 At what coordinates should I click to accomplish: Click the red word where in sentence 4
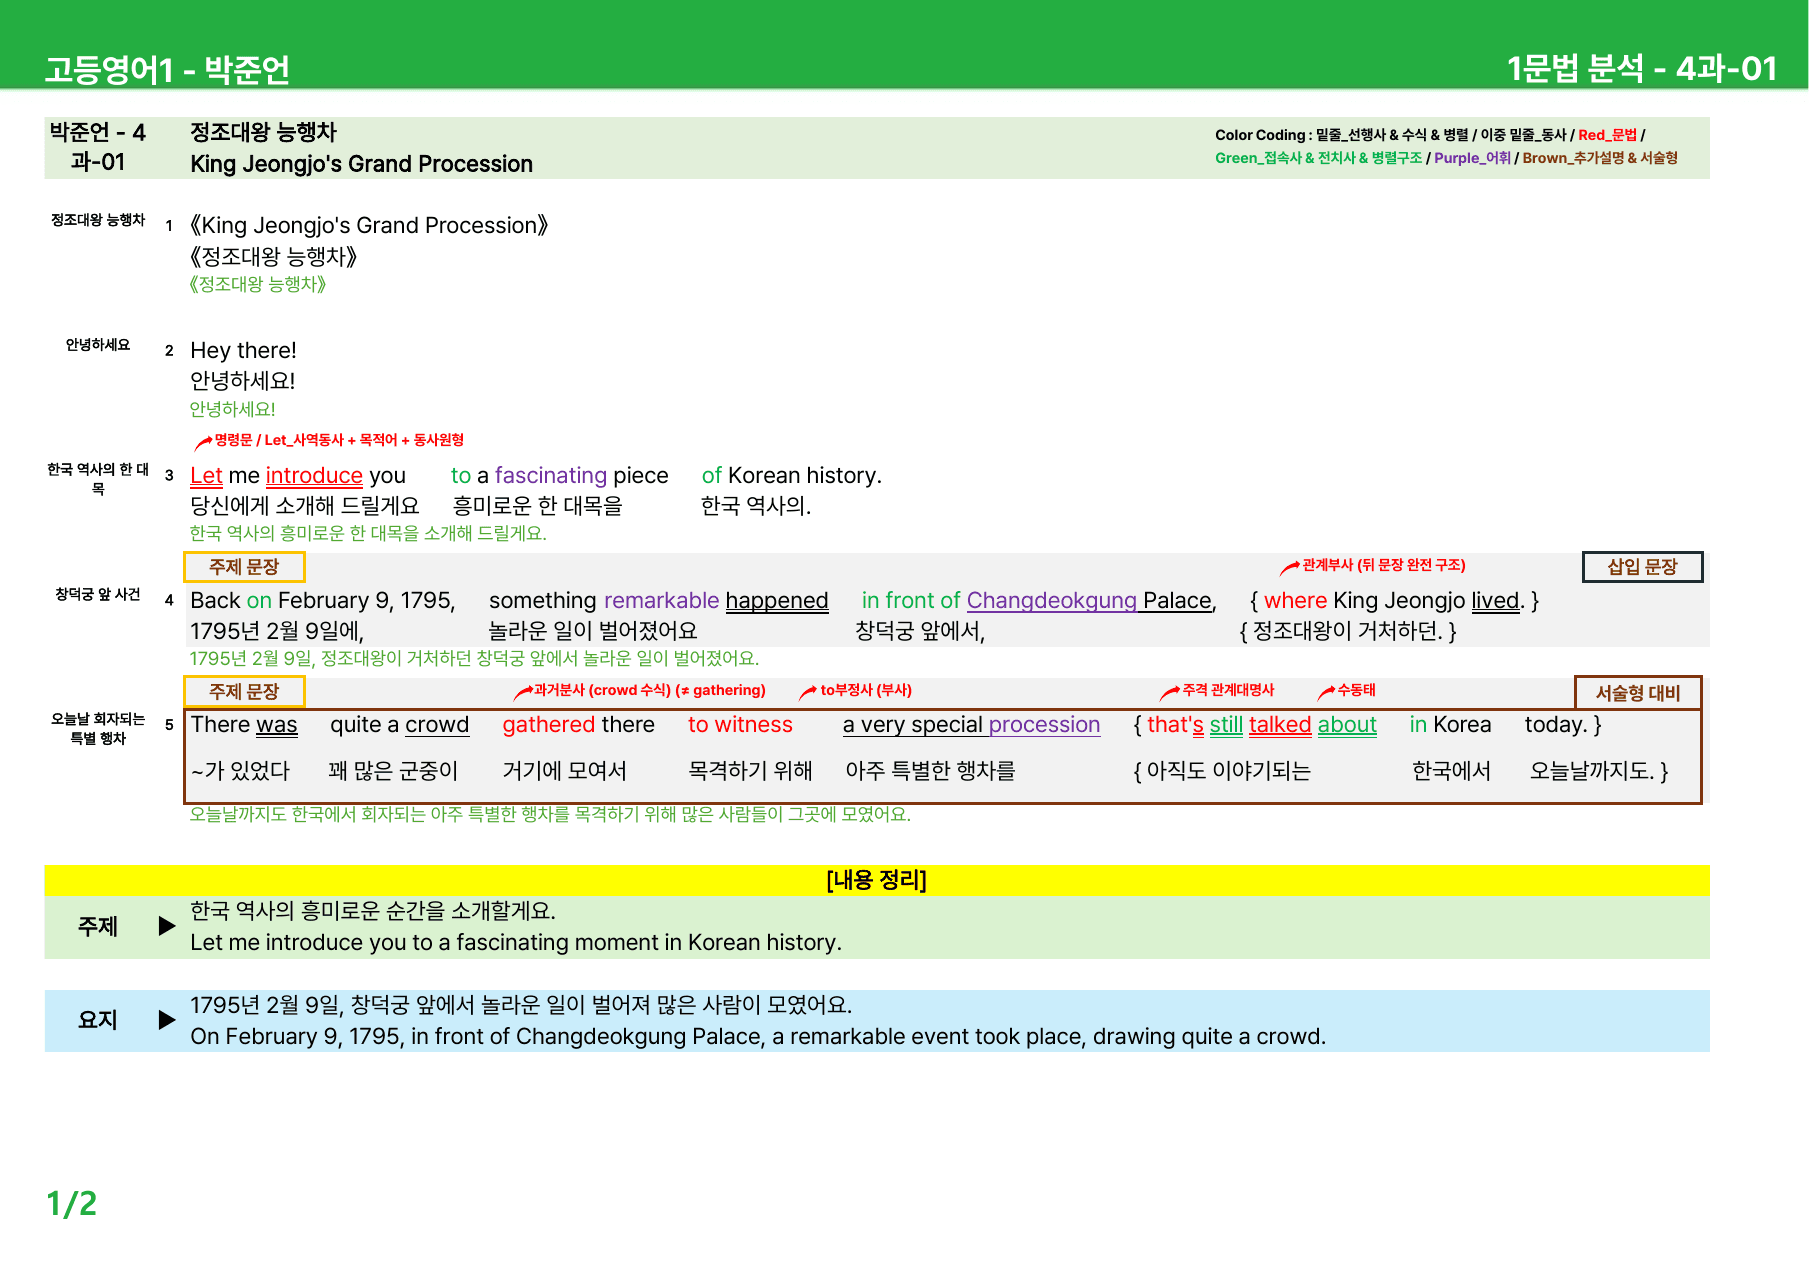coord(1295,601)
